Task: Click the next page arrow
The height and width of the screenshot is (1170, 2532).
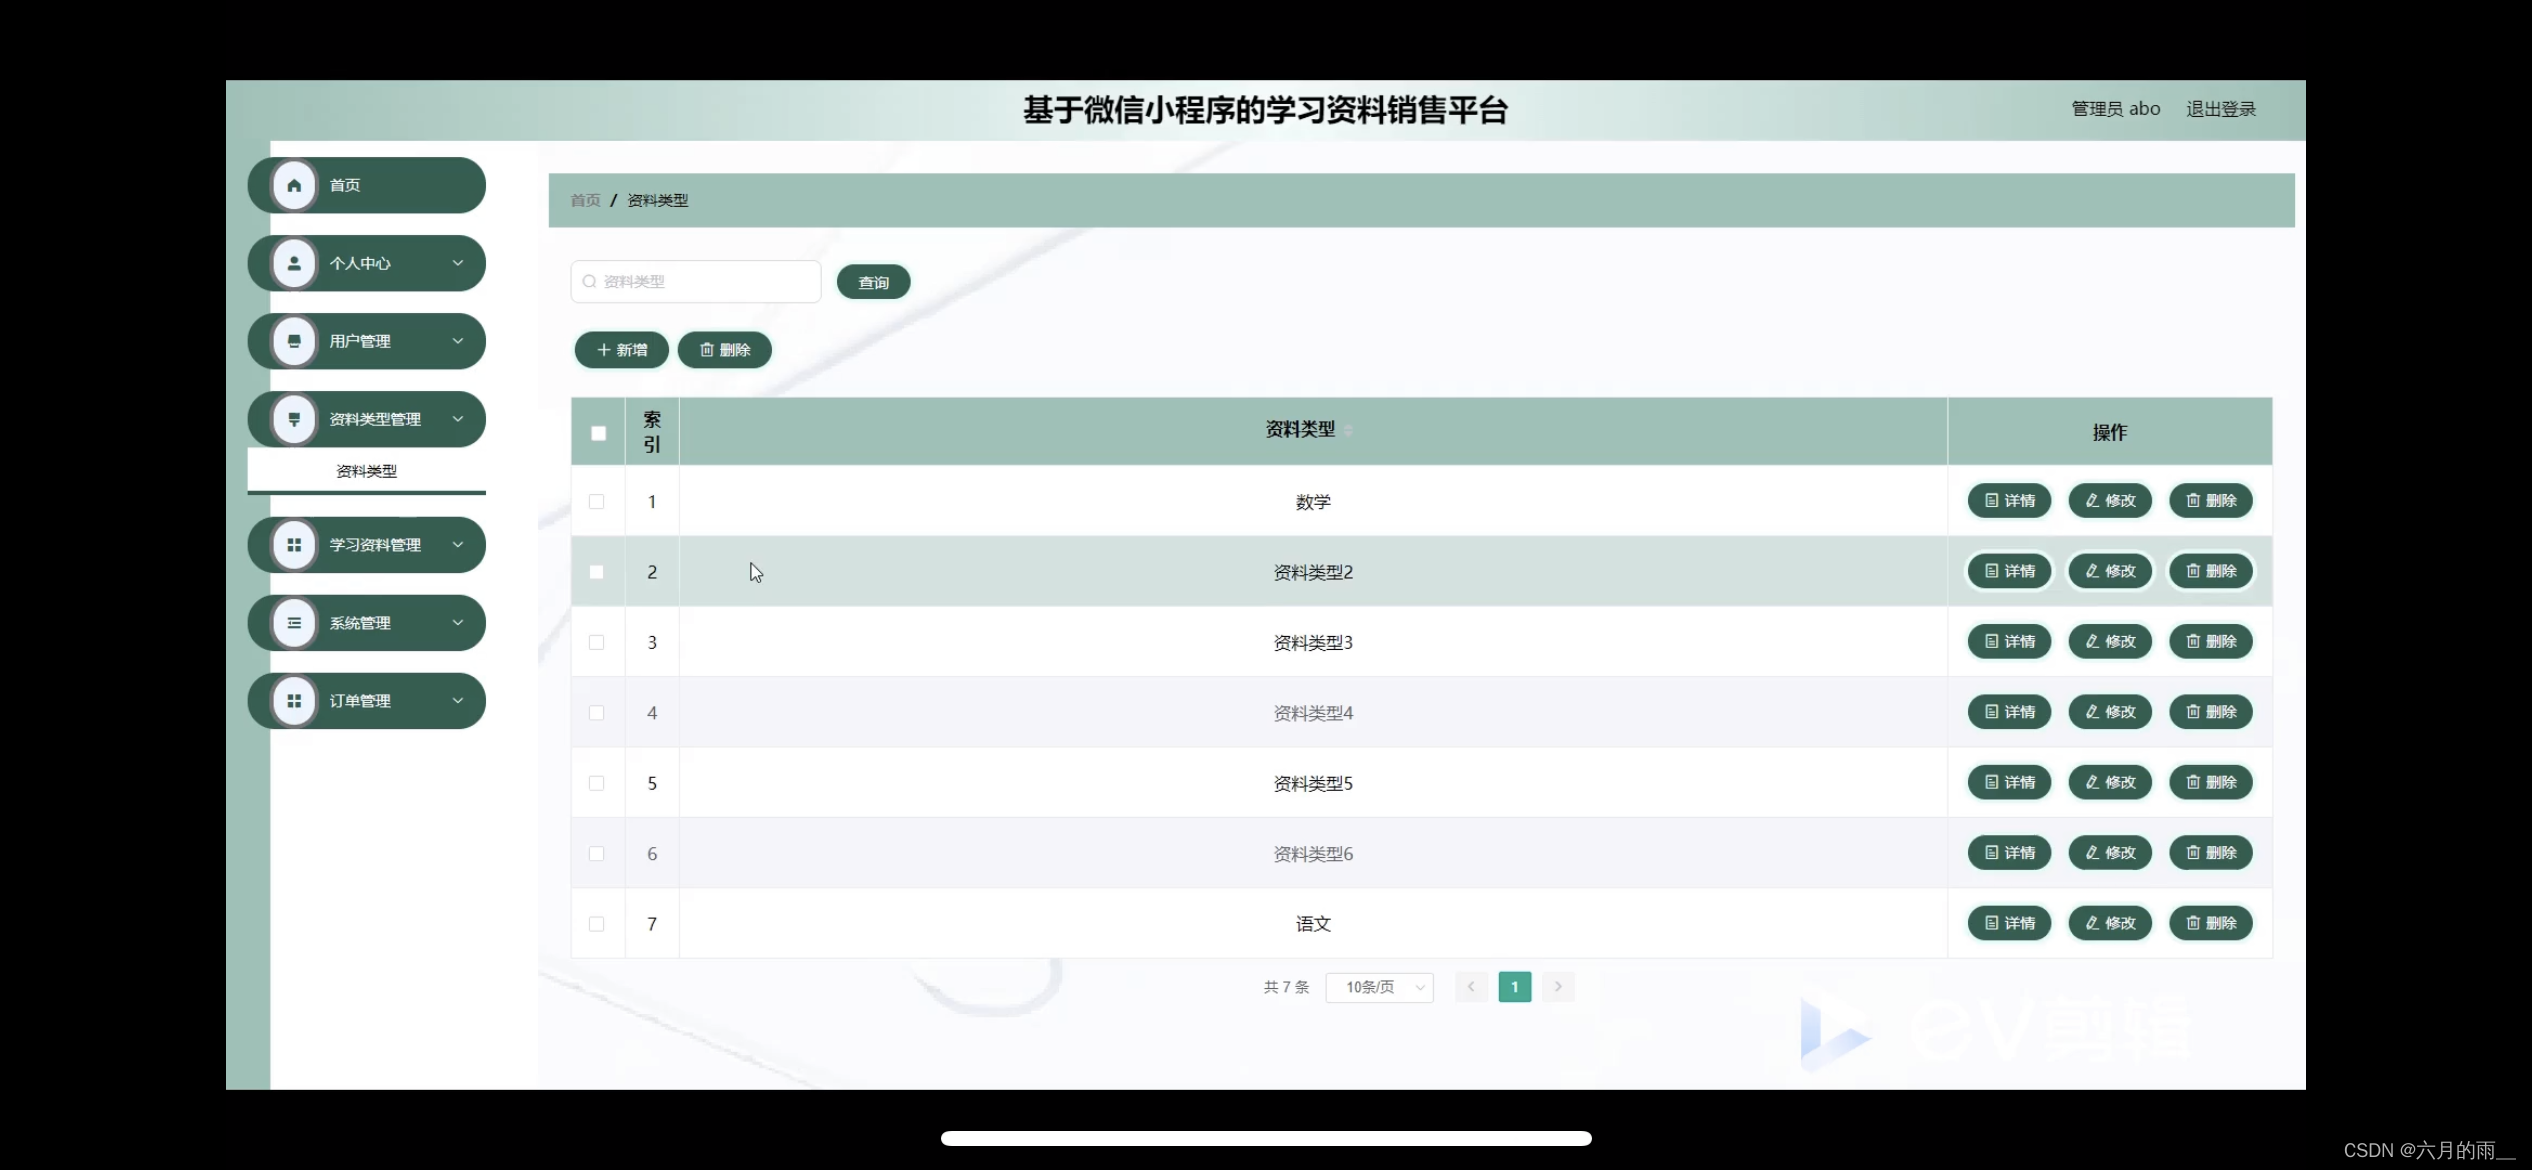Action: click(x=1558, y=987)
